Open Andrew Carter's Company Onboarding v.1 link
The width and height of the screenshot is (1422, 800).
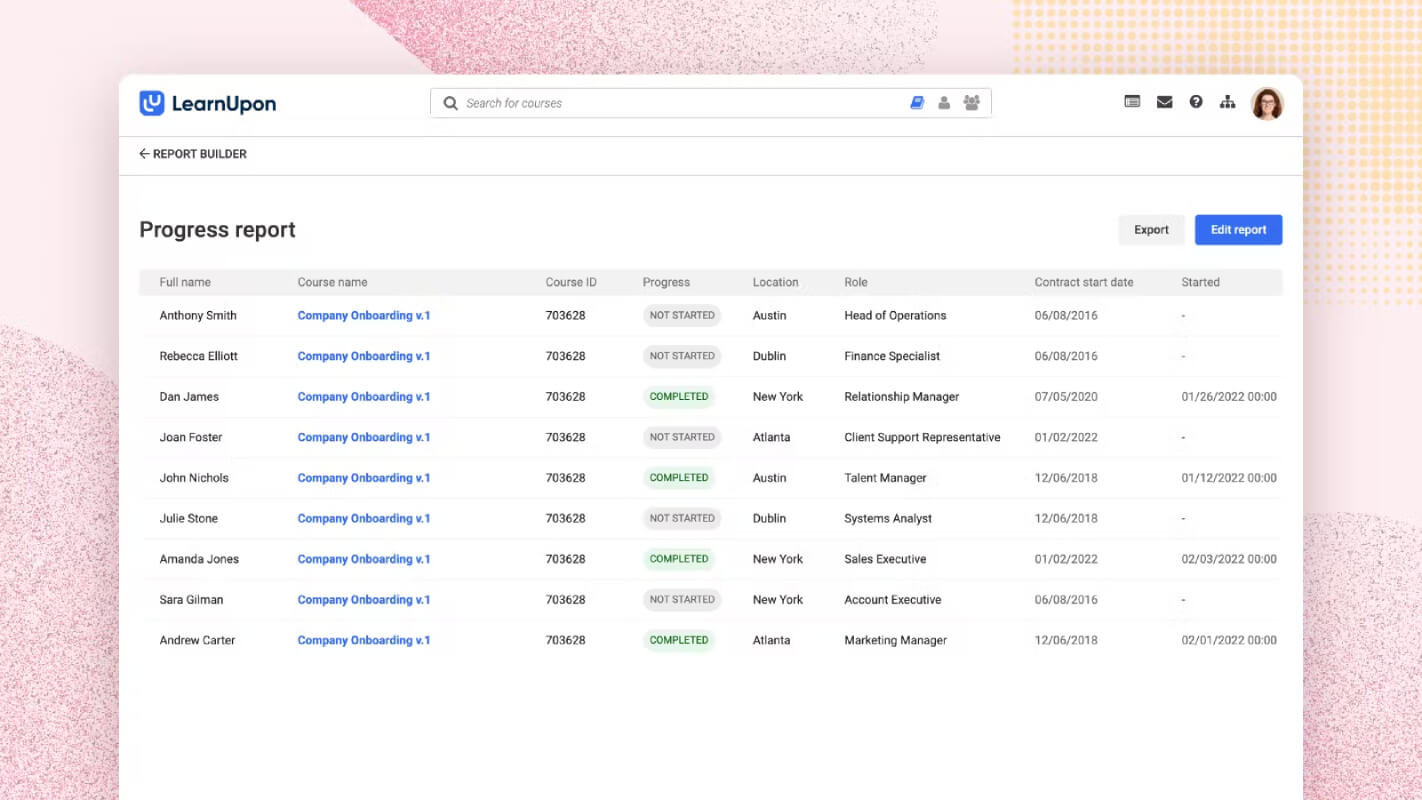click(364, 640)
